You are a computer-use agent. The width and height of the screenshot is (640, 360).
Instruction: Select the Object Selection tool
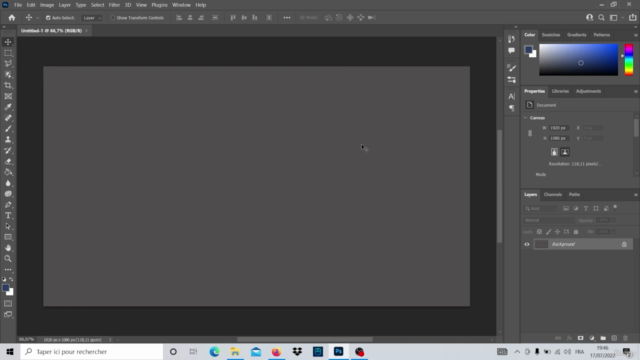coord(8,75)
